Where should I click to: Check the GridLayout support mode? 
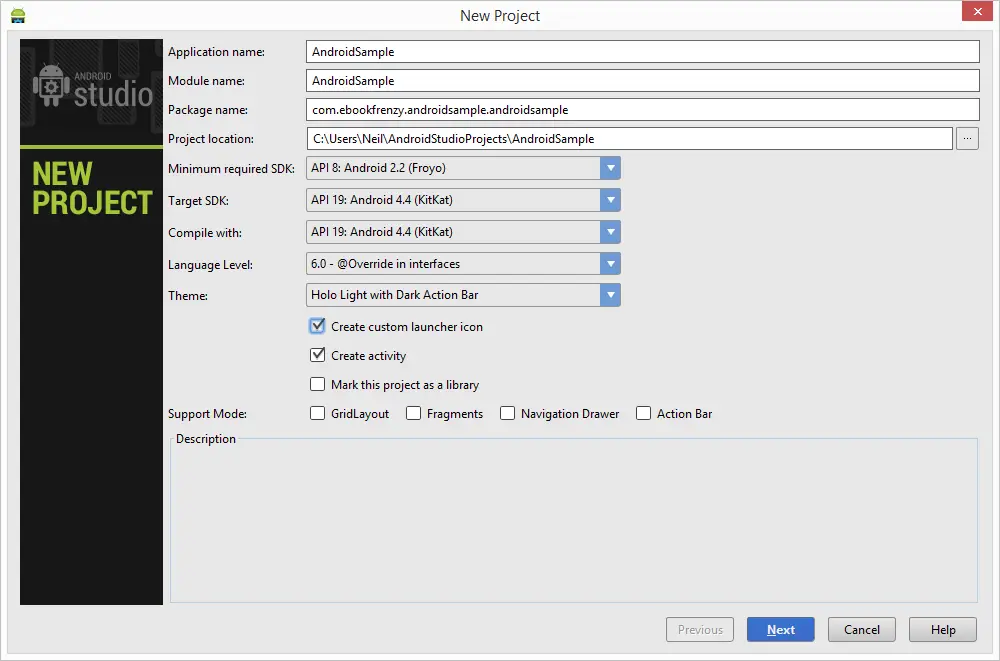pos(317,413)
